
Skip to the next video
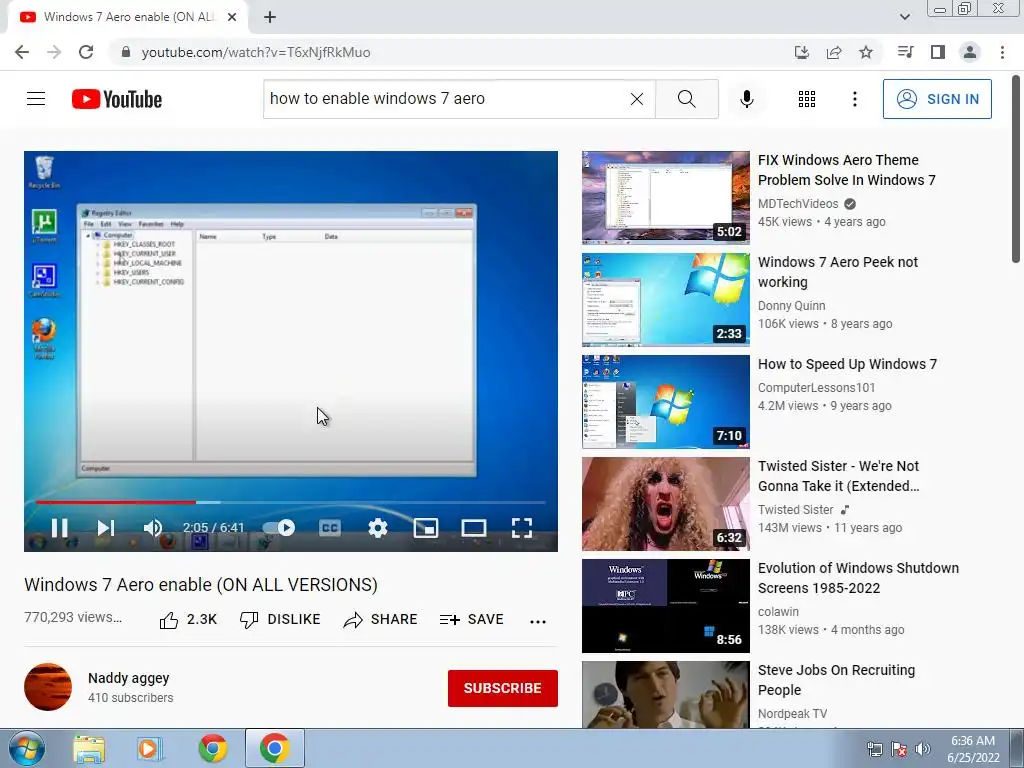click(x=106, y=528)
